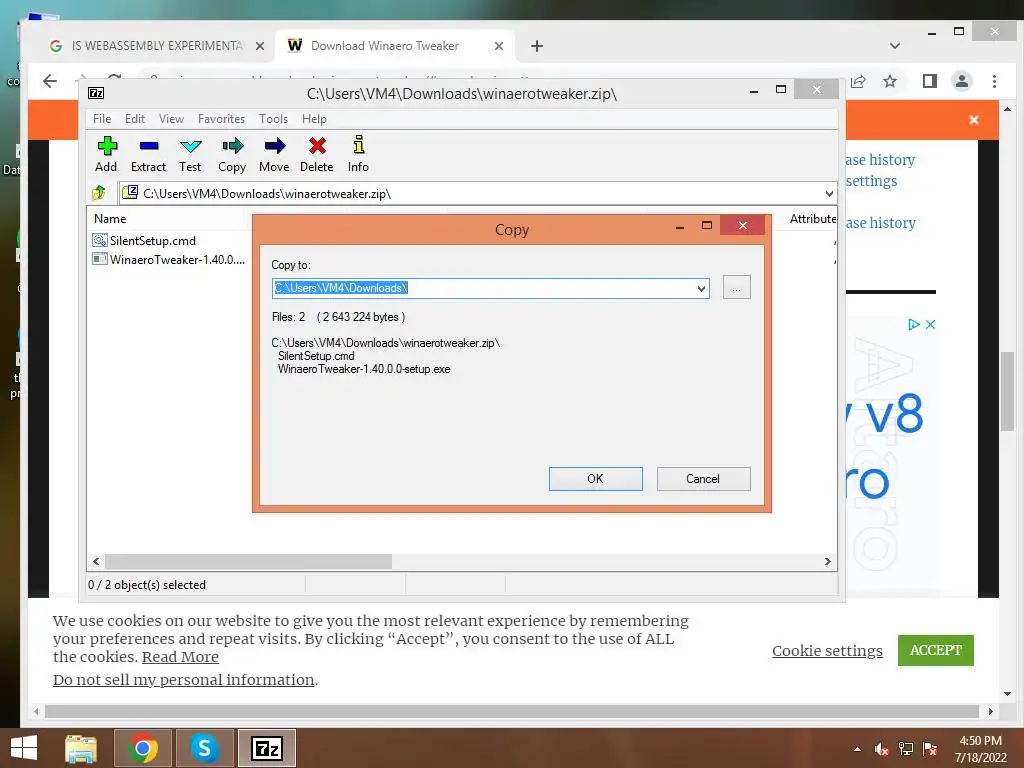
Task: Bookmark this page with the star icon
Action: tap(889, 81)
